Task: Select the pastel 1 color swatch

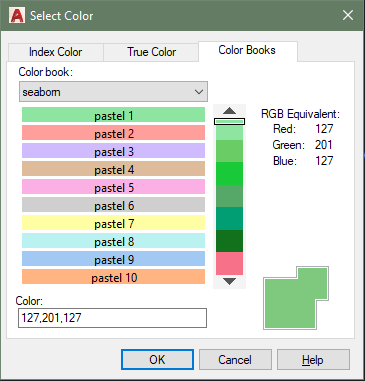Action: pos(113,115)
